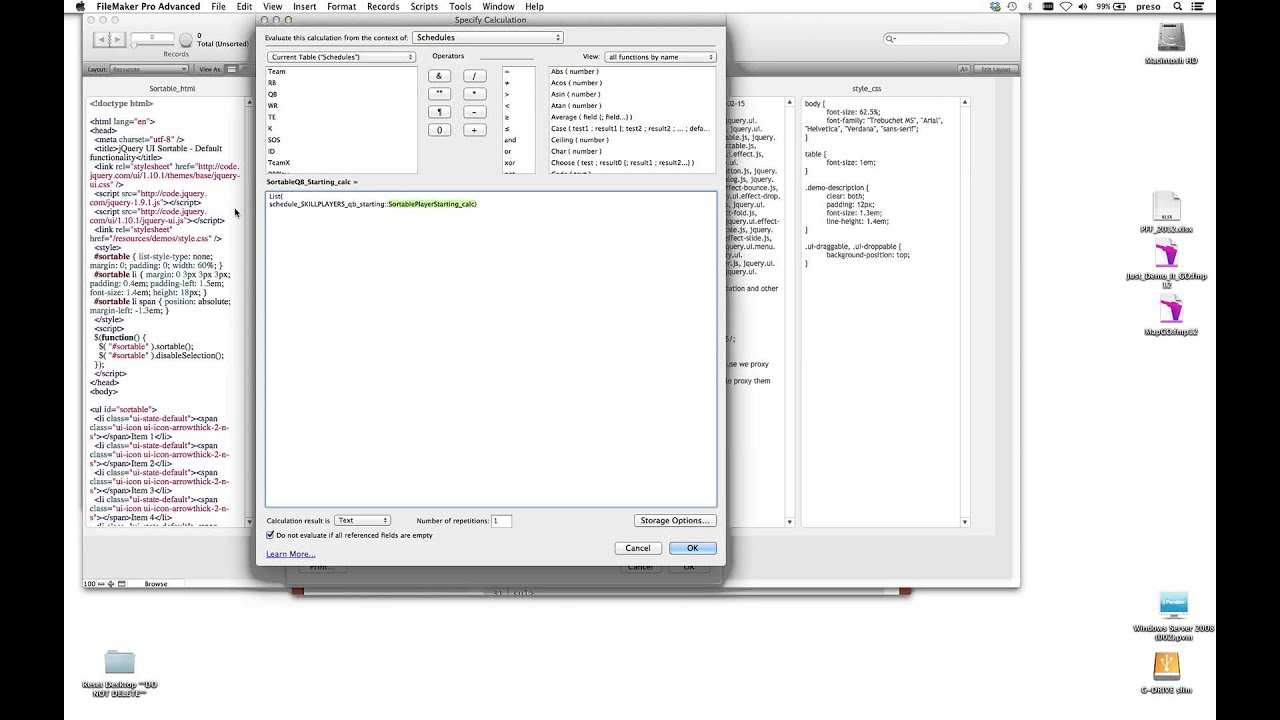Open View all functions by name dropdown
The height and width of the screenshot is (720, 1280).
point(660,57)
